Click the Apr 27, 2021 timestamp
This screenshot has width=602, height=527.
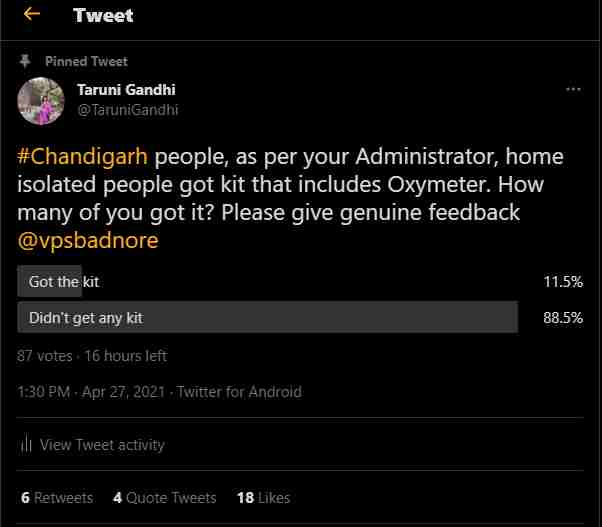tap(123, 392)
